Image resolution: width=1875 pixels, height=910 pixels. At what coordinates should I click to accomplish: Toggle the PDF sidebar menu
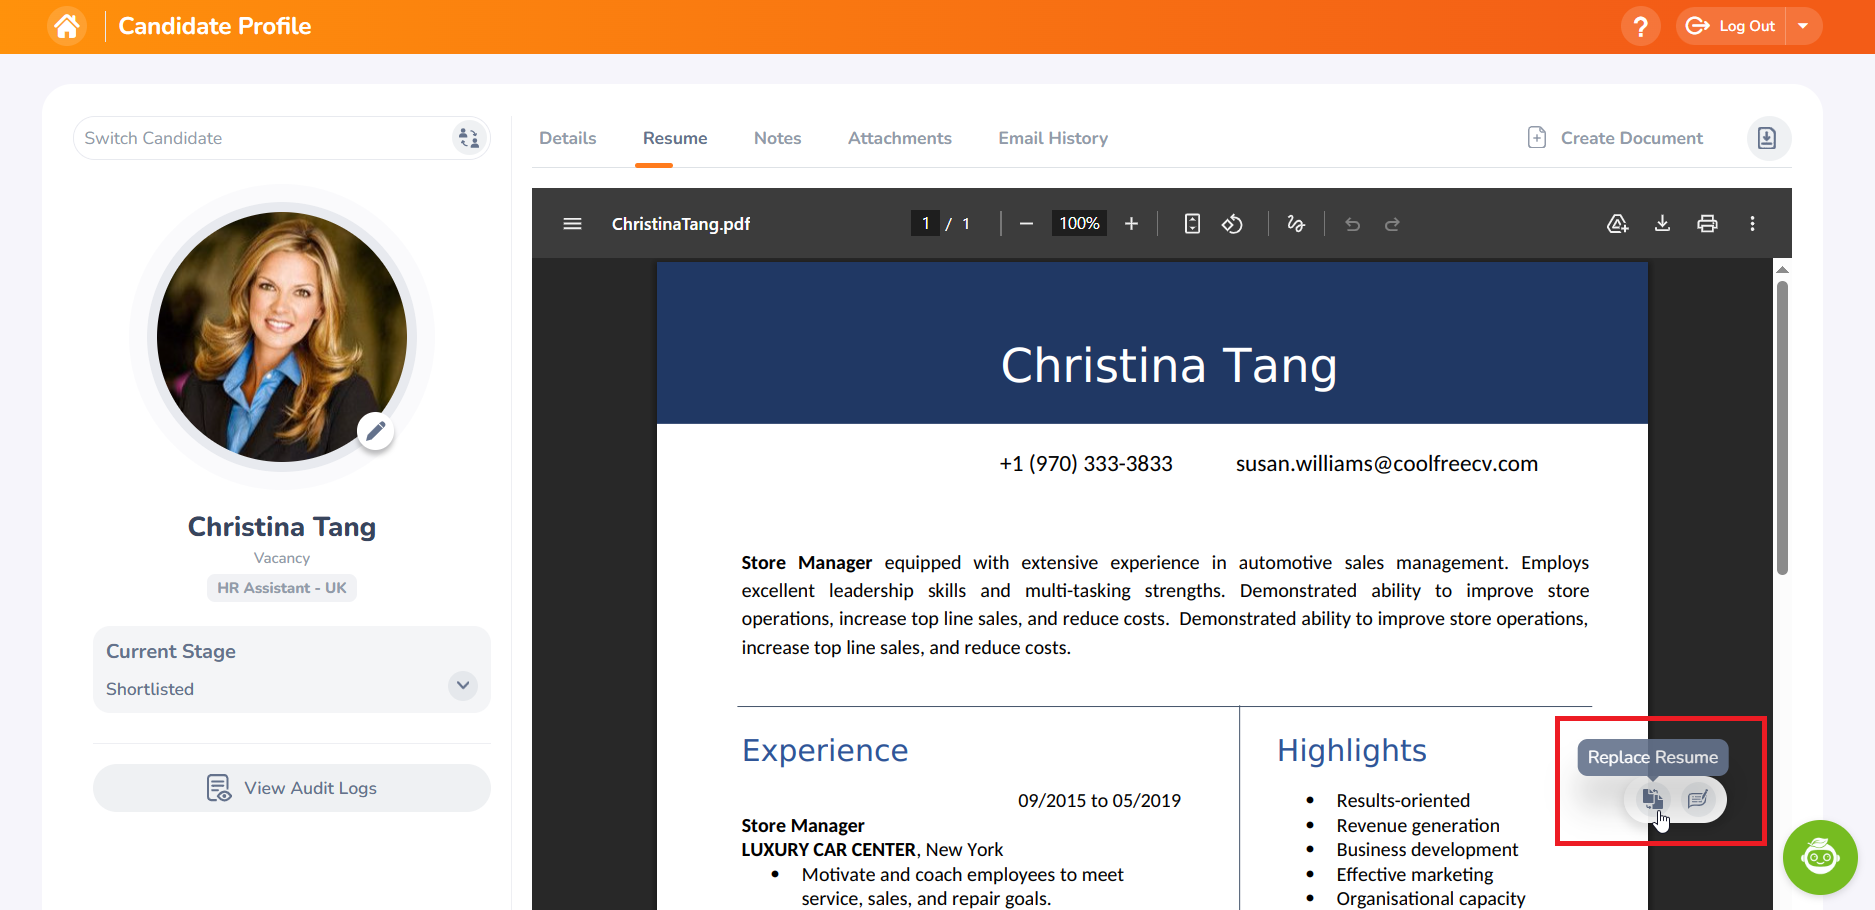coord(572,224)
